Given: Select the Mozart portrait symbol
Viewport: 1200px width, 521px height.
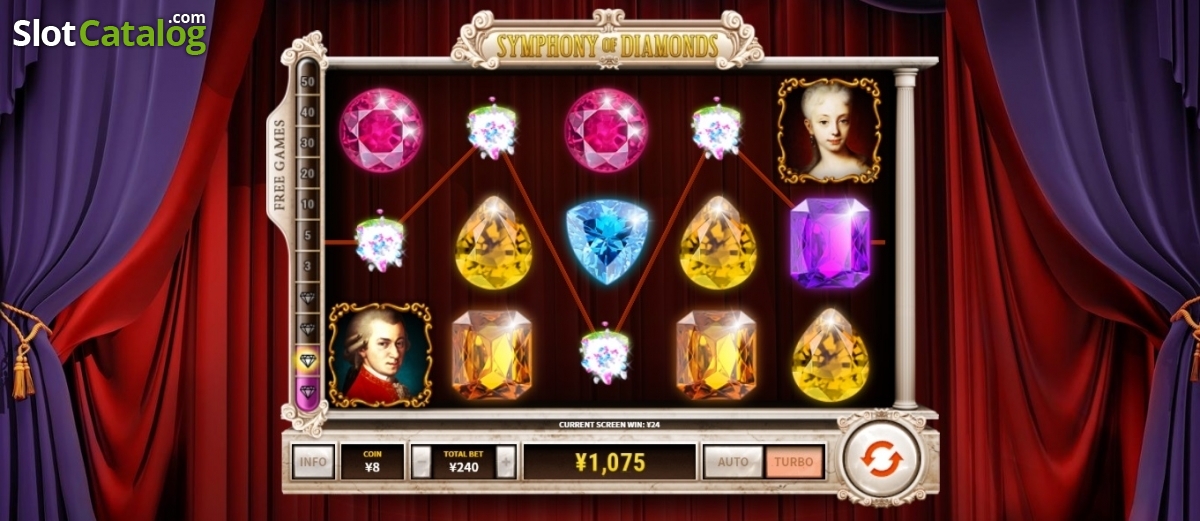Looking at the screenshot, I should pyautogui.click(x=380, y=355).
